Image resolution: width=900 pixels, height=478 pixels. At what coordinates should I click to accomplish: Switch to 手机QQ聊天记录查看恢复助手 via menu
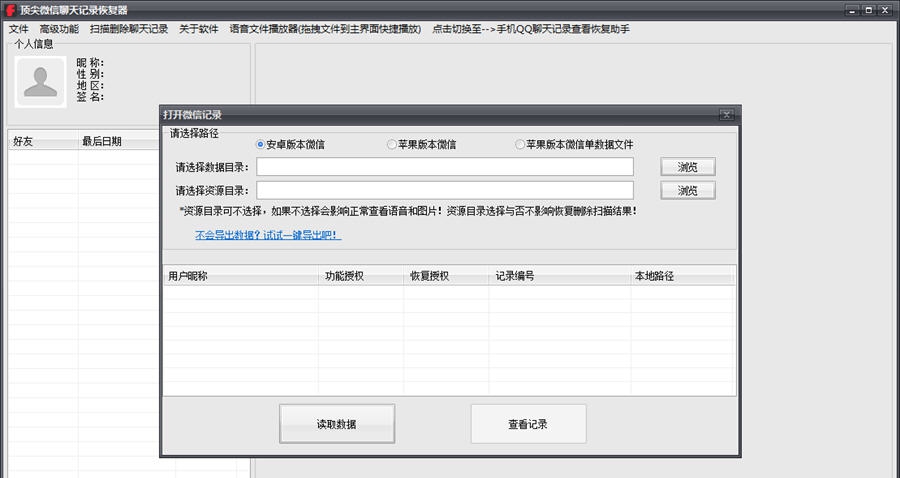(531, 29)
